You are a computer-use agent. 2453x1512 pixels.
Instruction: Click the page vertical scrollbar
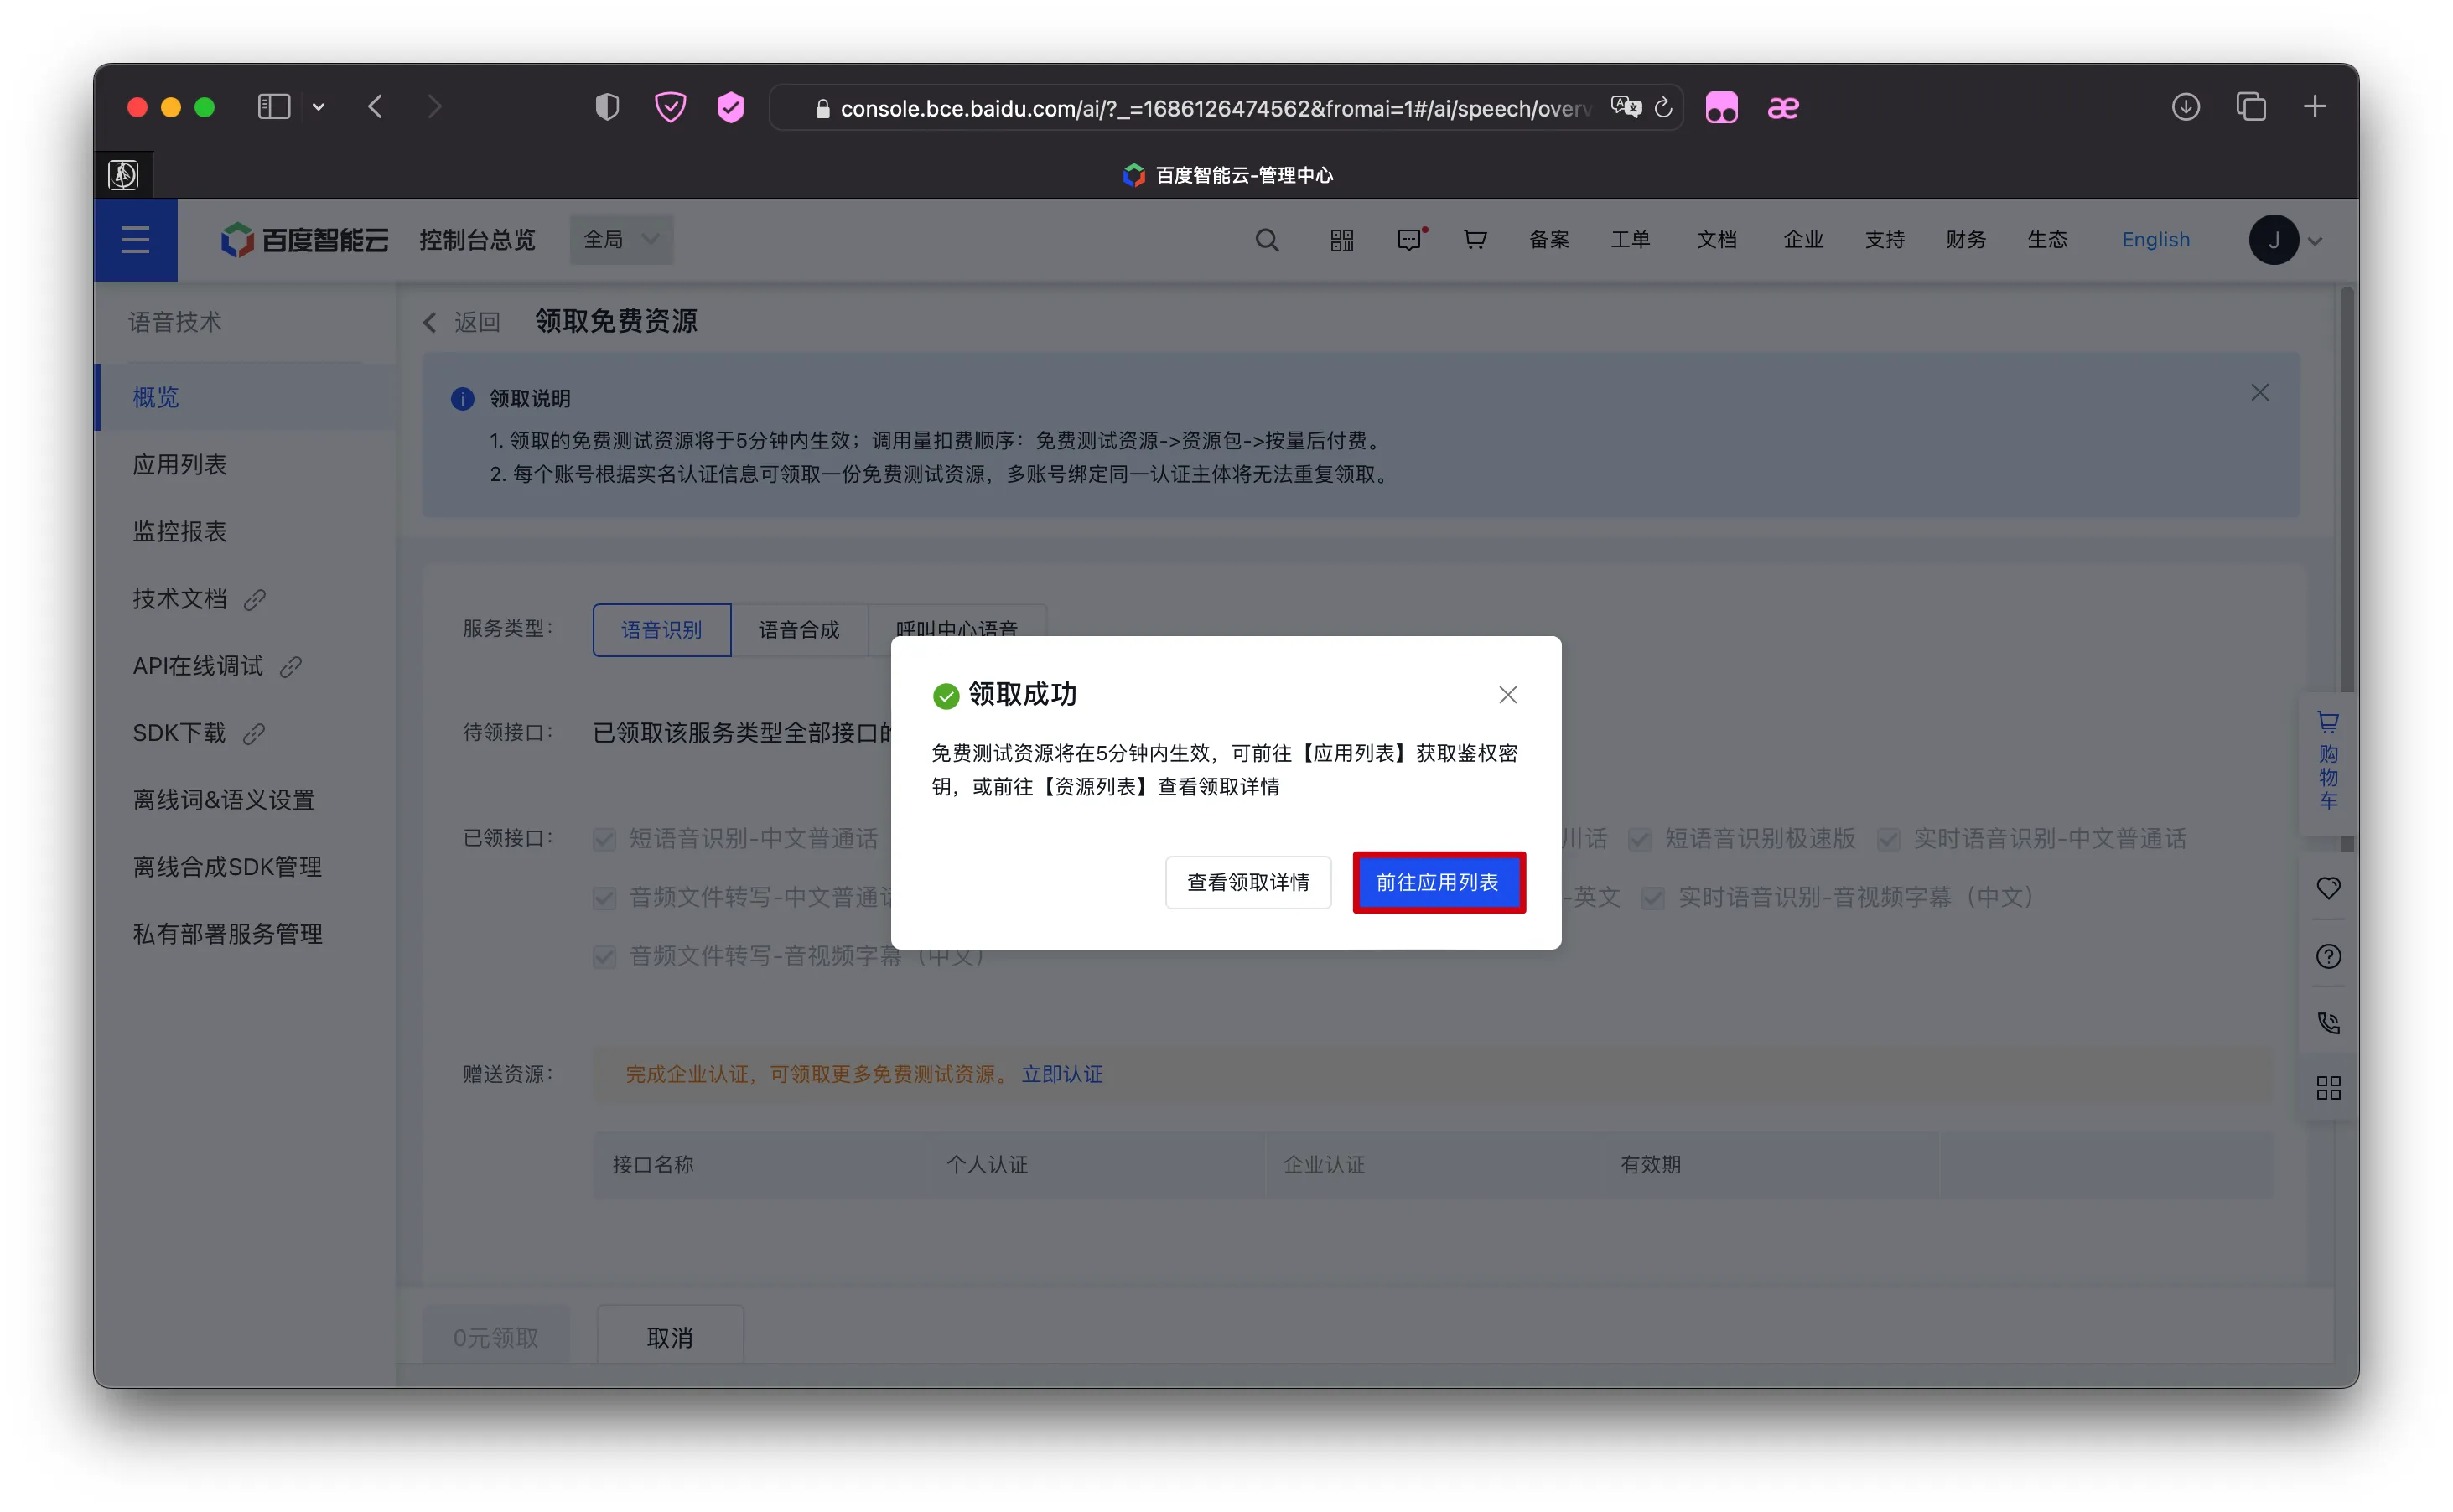(x=2345, y=490)
